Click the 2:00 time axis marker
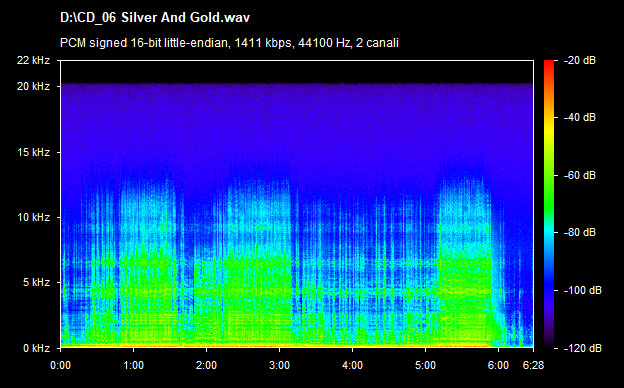Image resolution: width=624 pixels, height=388 pixels. point(206,365)
